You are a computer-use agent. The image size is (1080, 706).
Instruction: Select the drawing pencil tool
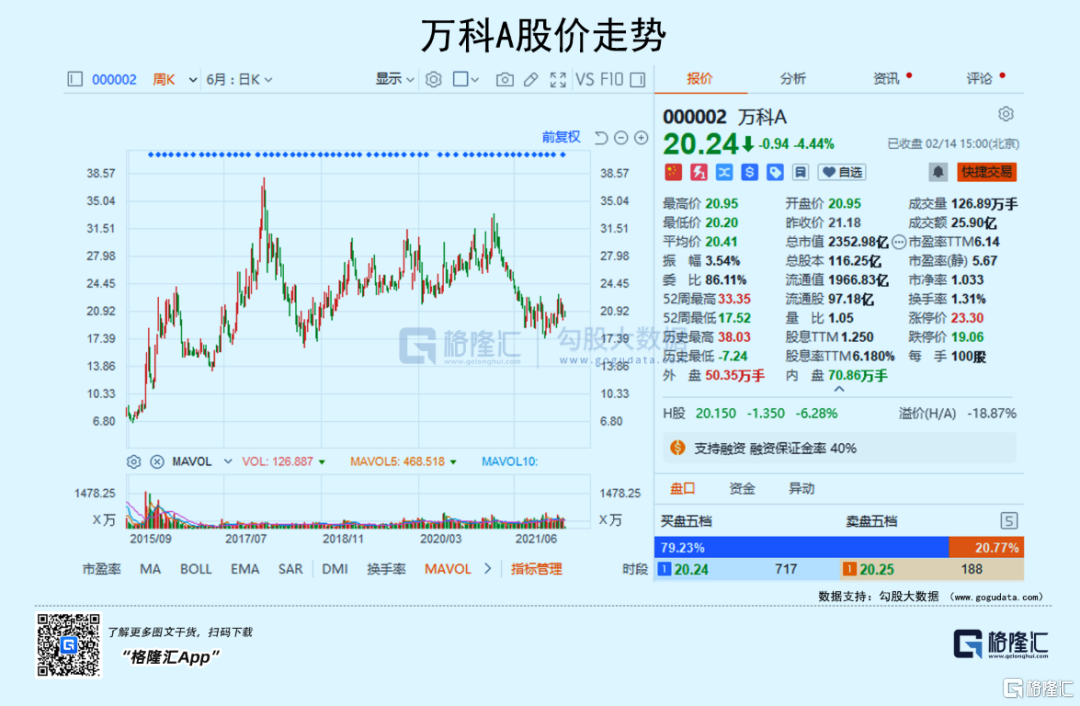530,80
